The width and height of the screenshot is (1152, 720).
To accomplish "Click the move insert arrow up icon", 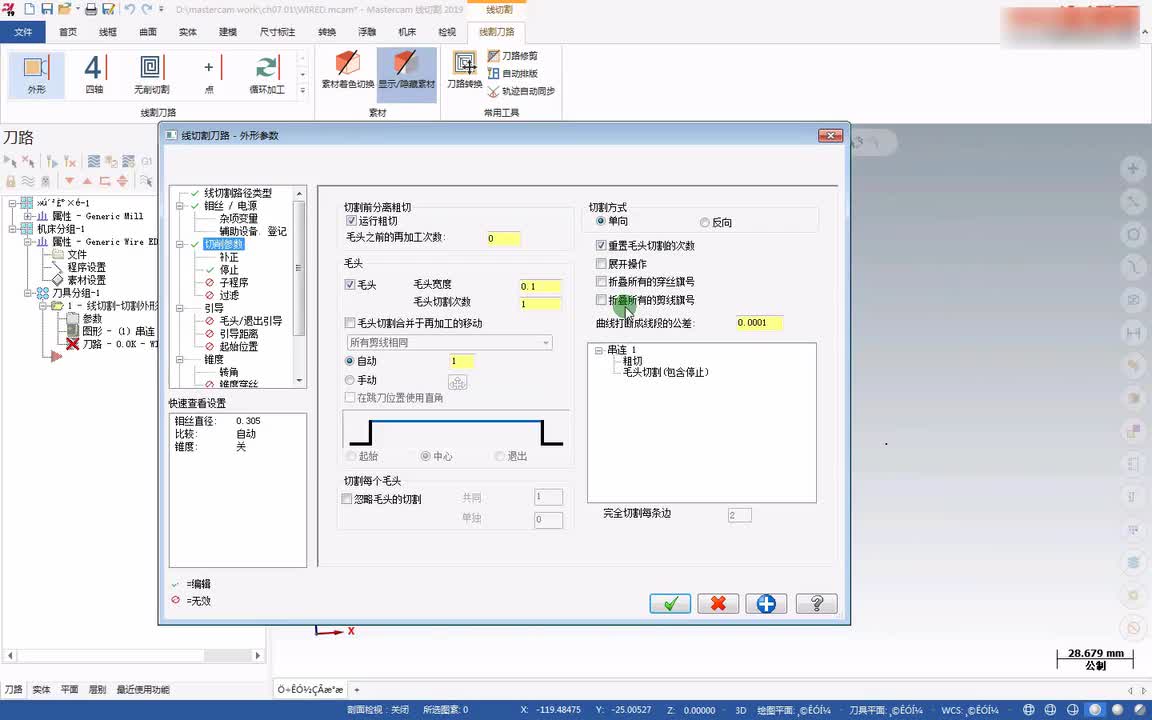I will (x=87, y=181).
